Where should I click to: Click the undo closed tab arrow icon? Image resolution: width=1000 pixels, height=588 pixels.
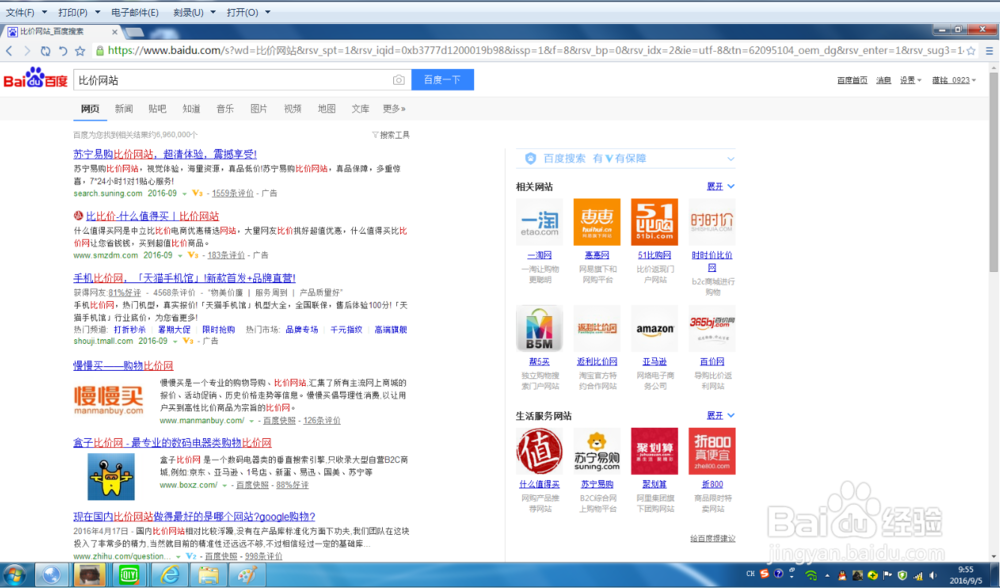pyautogui.click(x=62, y=50)
